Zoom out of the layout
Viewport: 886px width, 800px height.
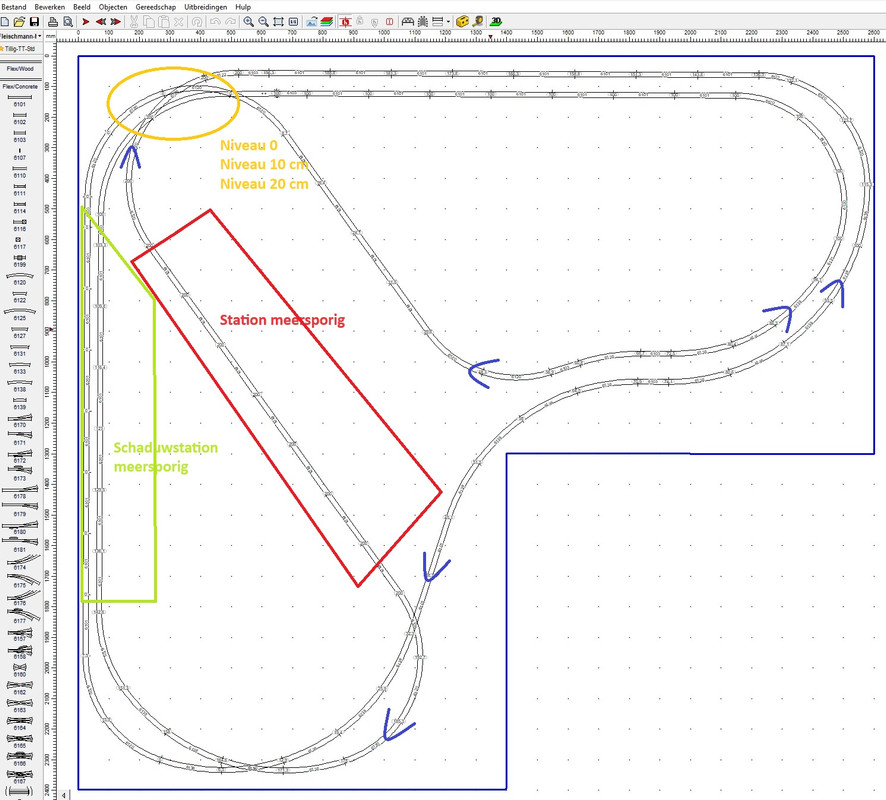point(263,22)
